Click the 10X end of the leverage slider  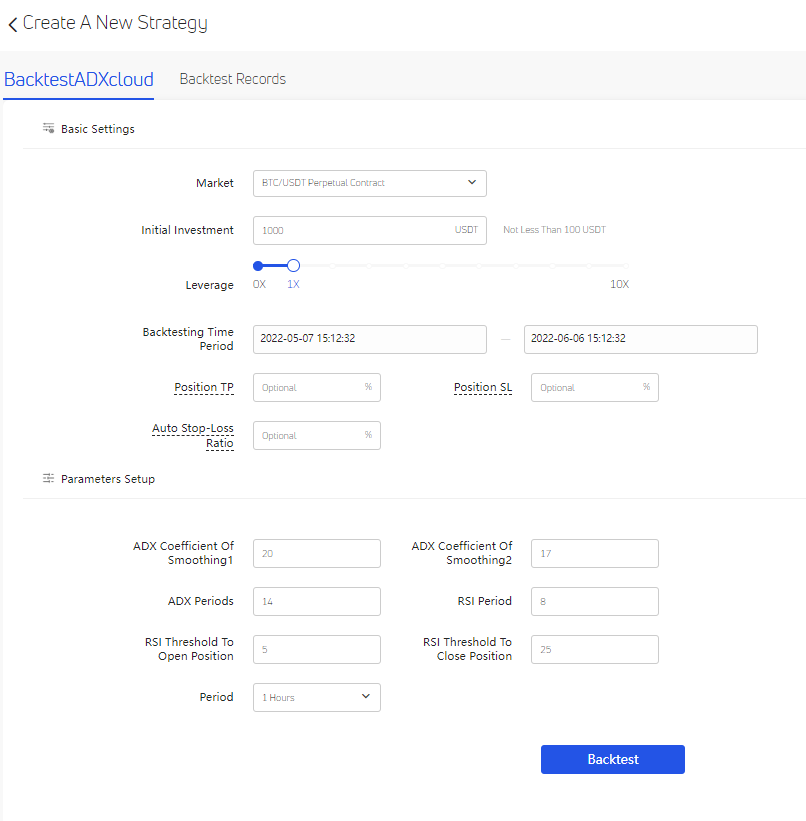coord(620,266)
